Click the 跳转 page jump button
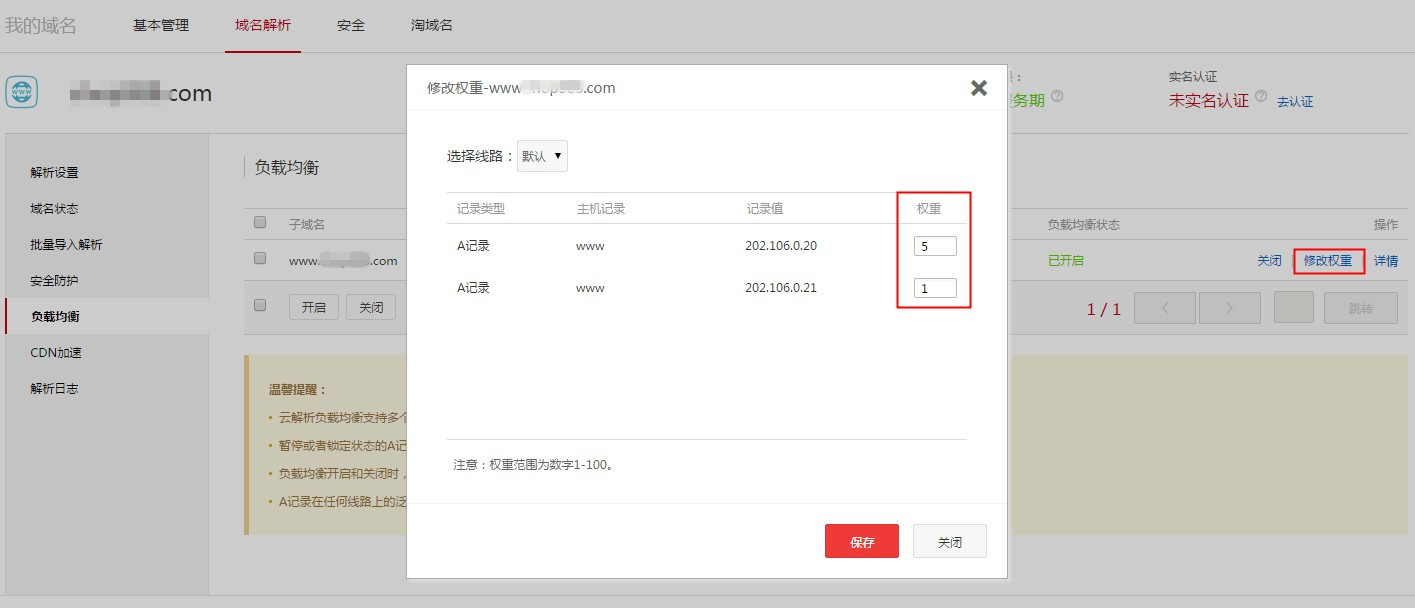The width and height of the screenshot is (1415, 608). tap(1360, 308)
